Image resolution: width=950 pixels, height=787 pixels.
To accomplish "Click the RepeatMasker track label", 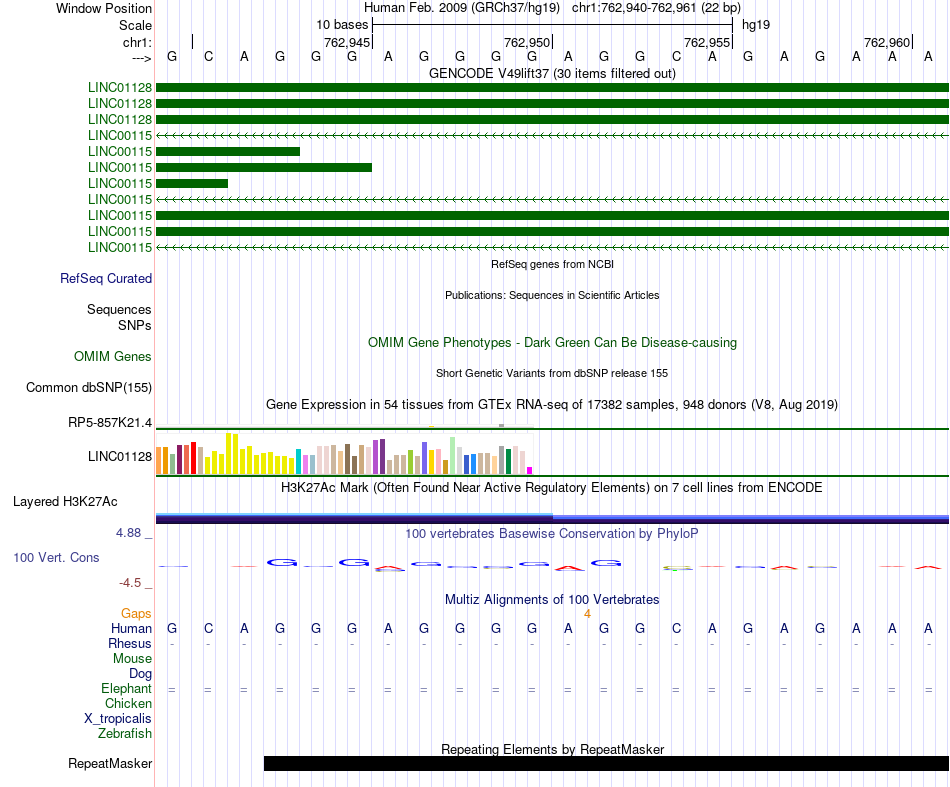I will pos(110,763).
